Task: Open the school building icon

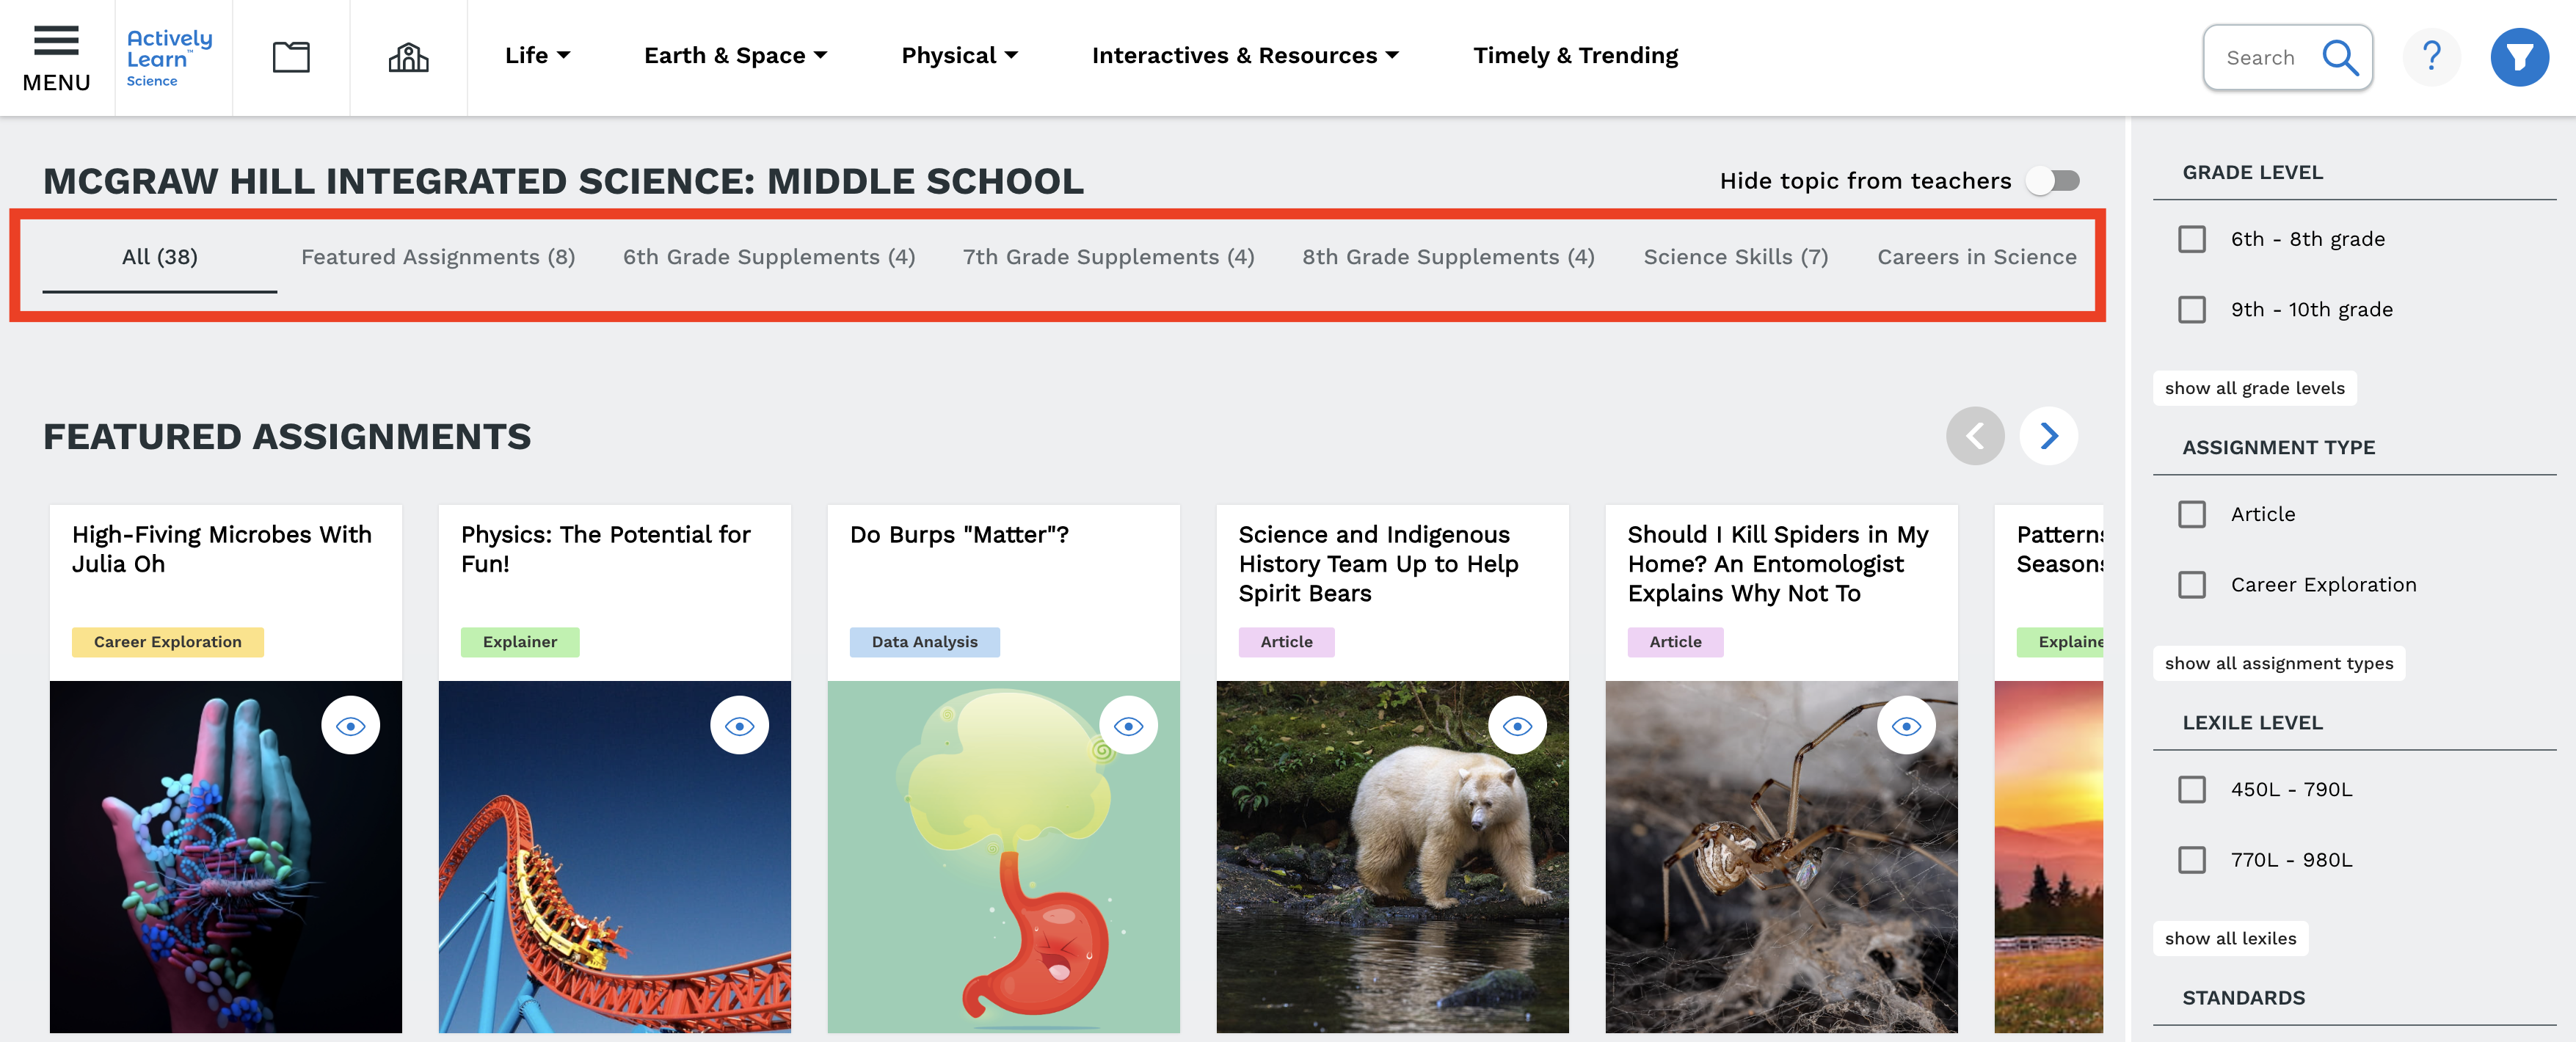Action: [x=408, y=57]
